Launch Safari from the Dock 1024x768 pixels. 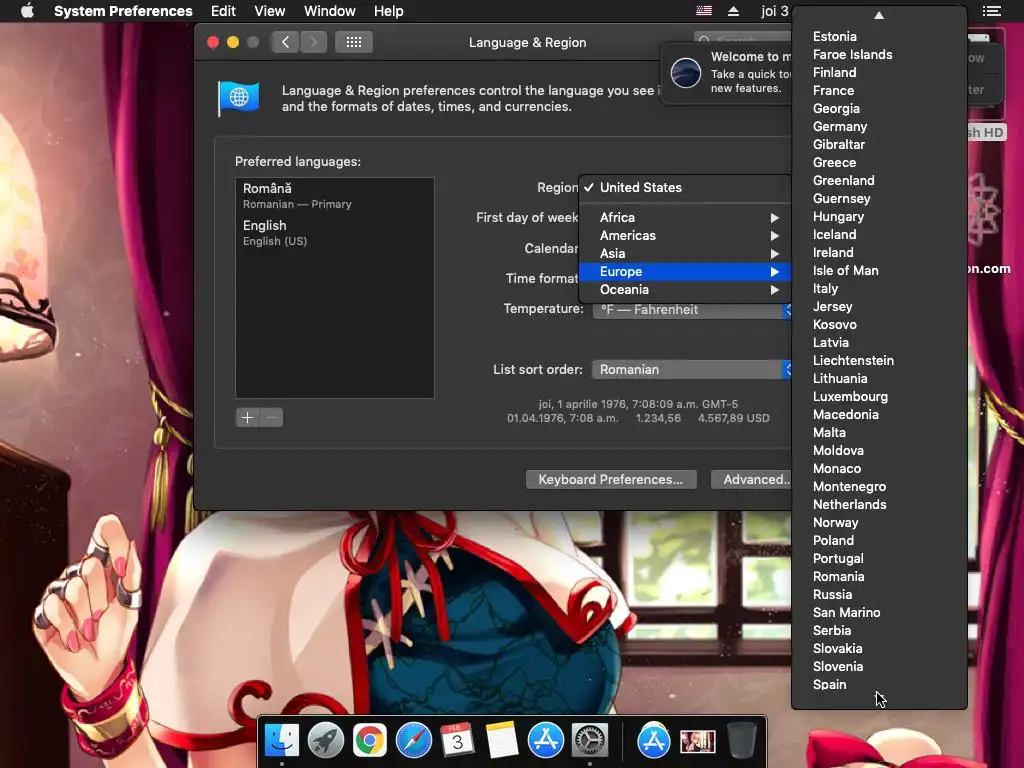tap(413, 741)
